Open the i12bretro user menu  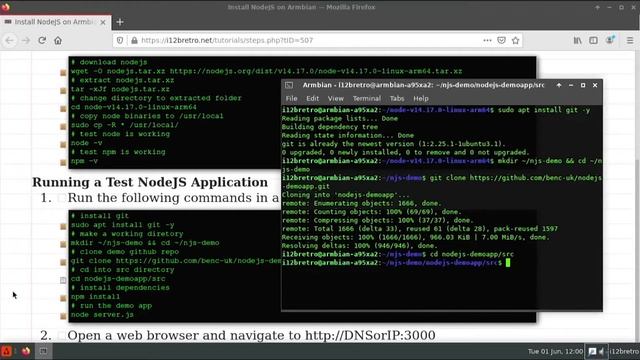(624, 351)
